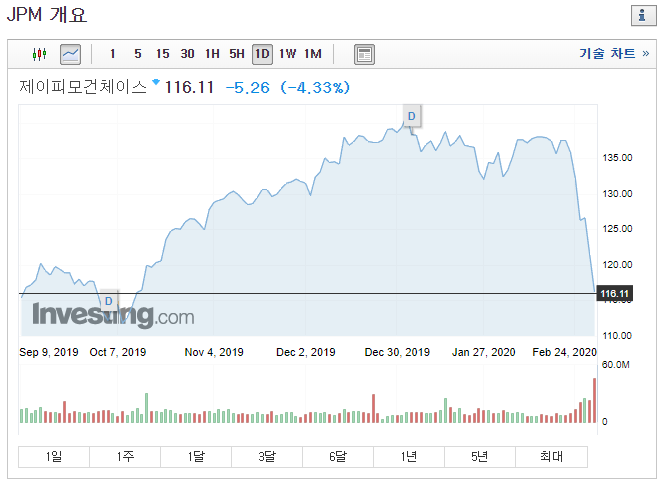Select the 1D interval button
Screen dimensions: 665x487
(x=262, y=54)
